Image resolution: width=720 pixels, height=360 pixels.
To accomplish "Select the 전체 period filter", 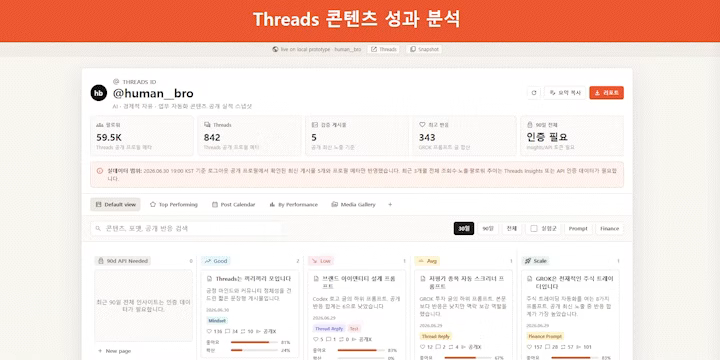I will [512, 228].
